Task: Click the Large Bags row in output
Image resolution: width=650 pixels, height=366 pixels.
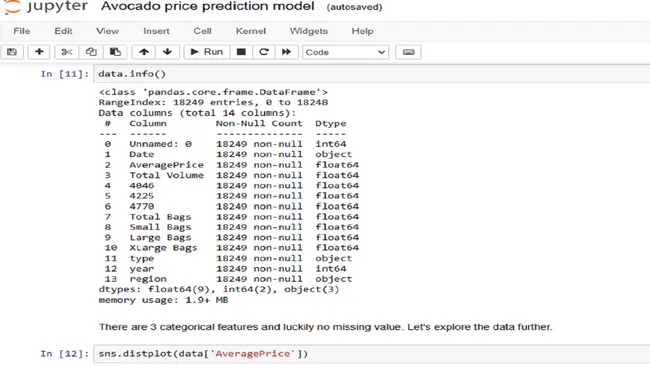Action: click(x=231, y=237)
